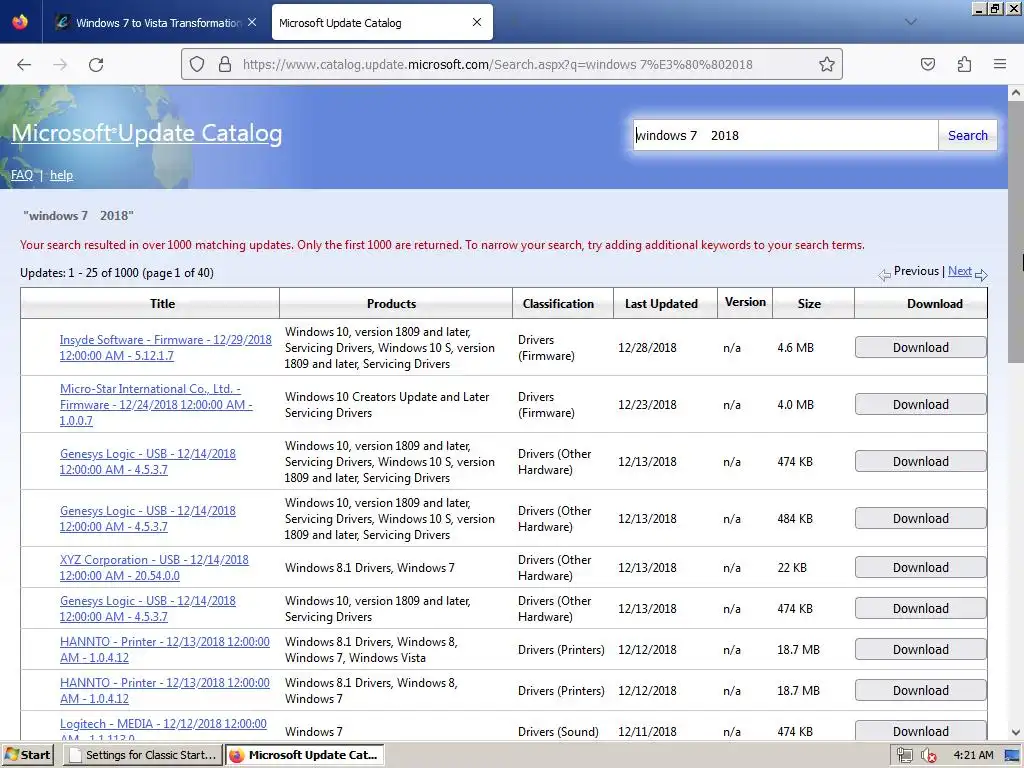Viewport: 1024px width, 768px height.
Task: Click the scrollbar up arrow
Action: [1016, 93]
